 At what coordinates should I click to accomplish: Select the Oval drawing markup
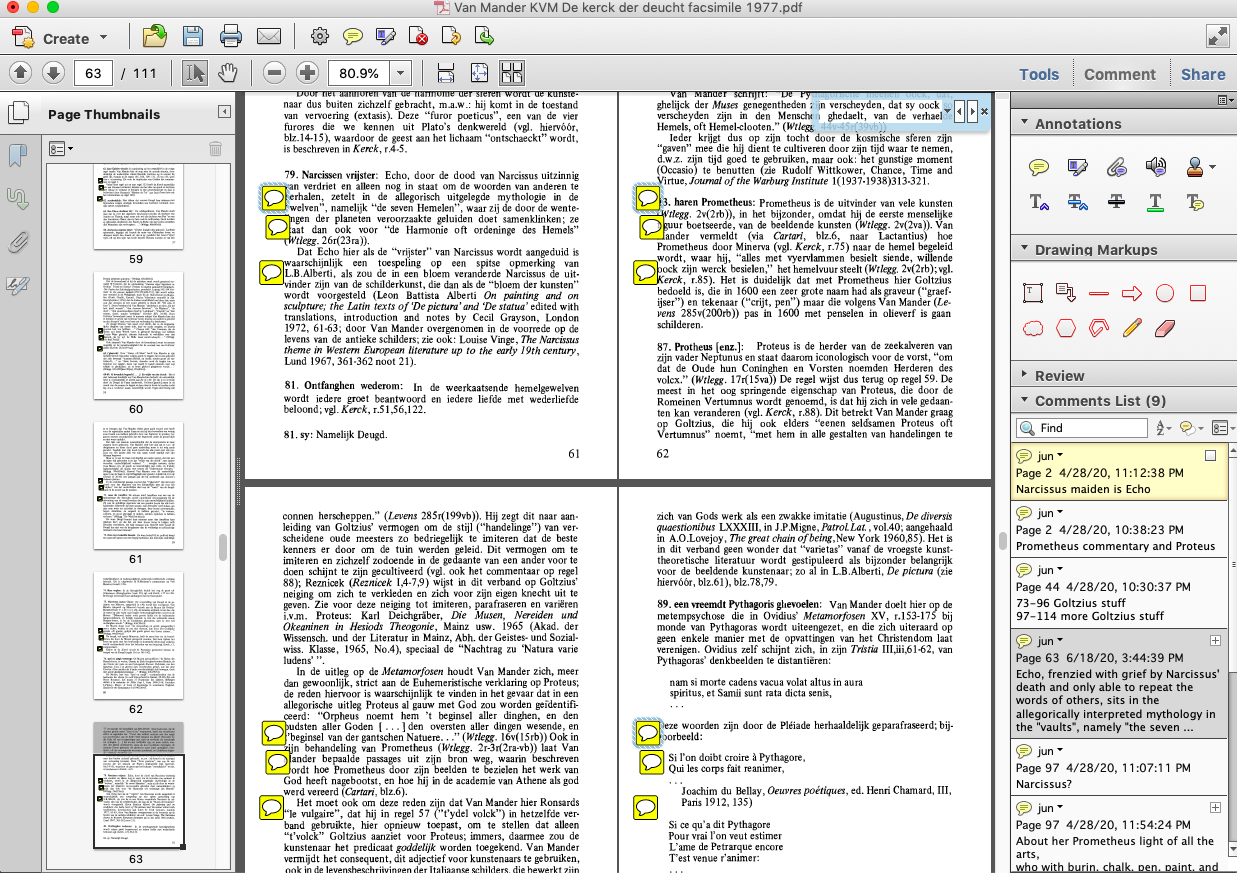coord(1164,293)
